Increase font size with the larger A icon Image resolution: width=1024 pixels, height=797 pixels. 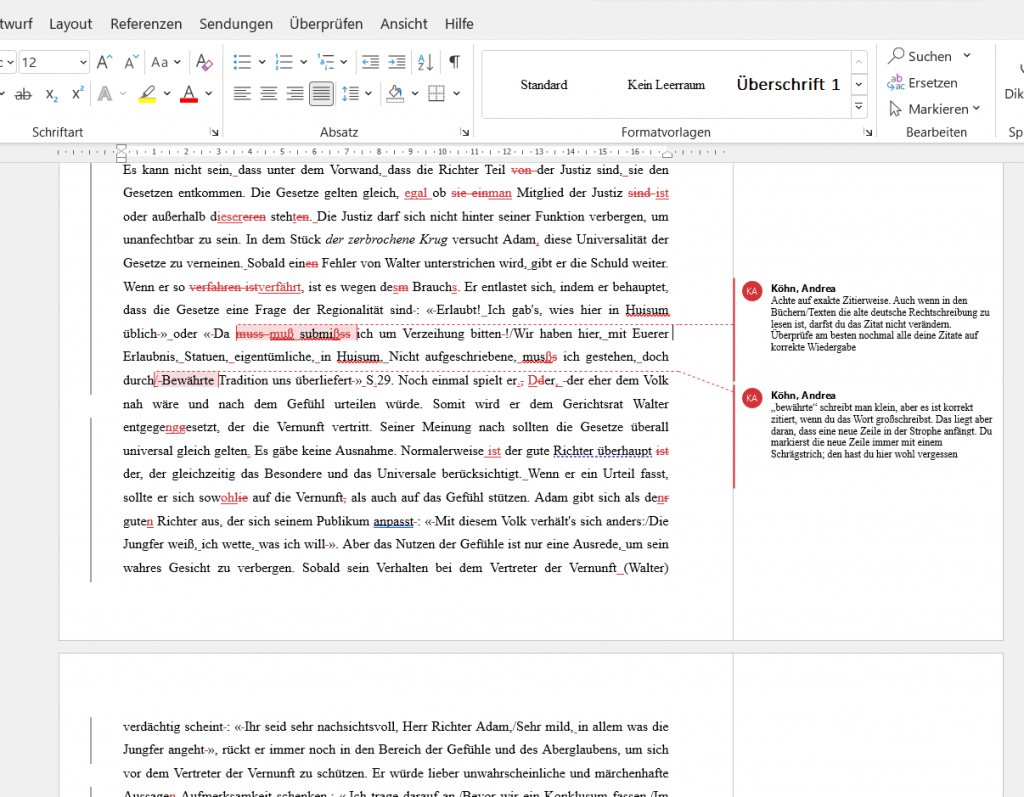coord(104,62)
